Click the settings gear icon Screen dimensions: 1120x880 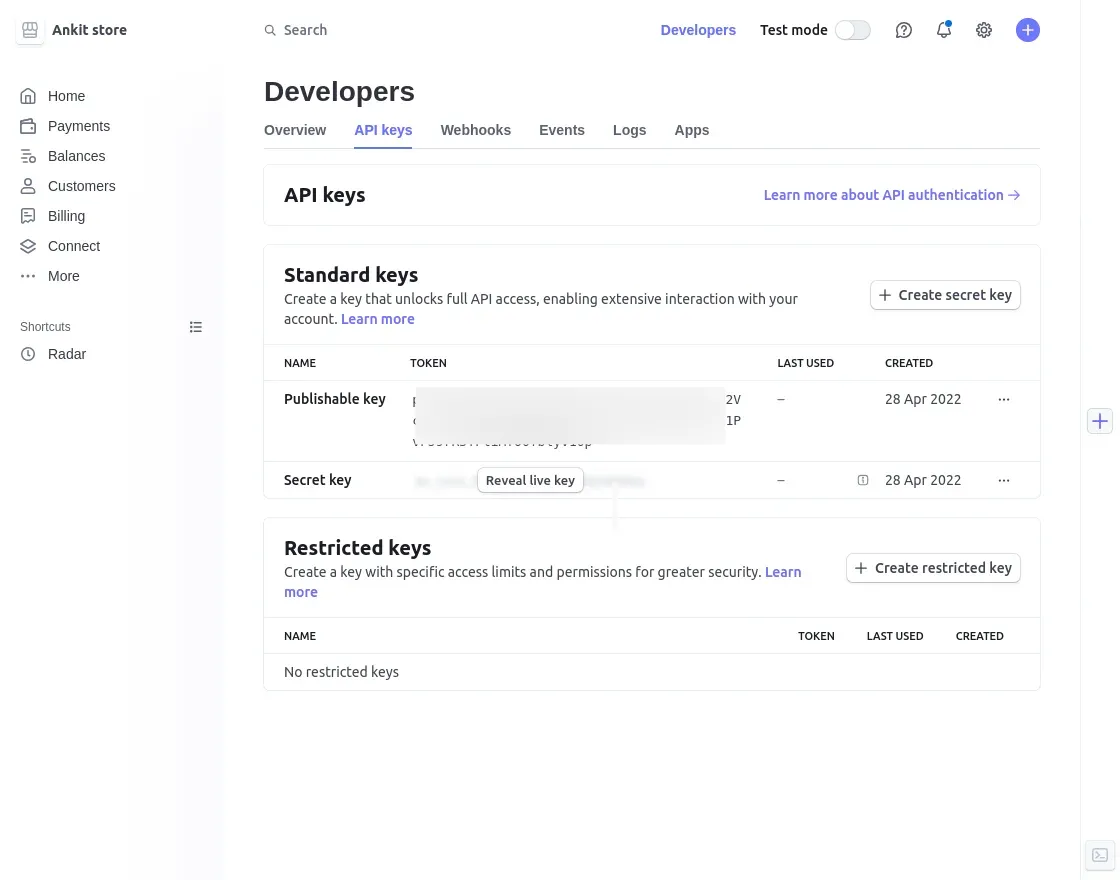pos(984,30)
